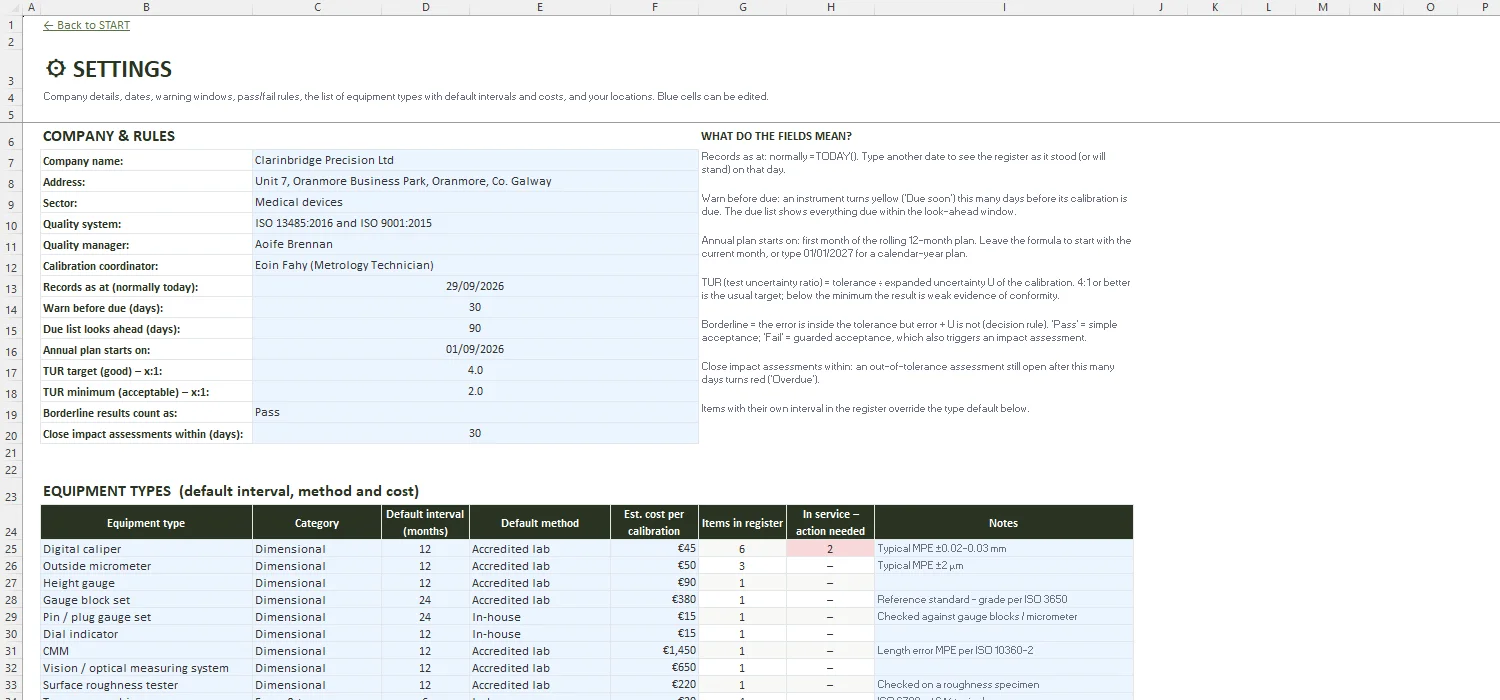
Task: Select column header P
Action: [1485, 7]
